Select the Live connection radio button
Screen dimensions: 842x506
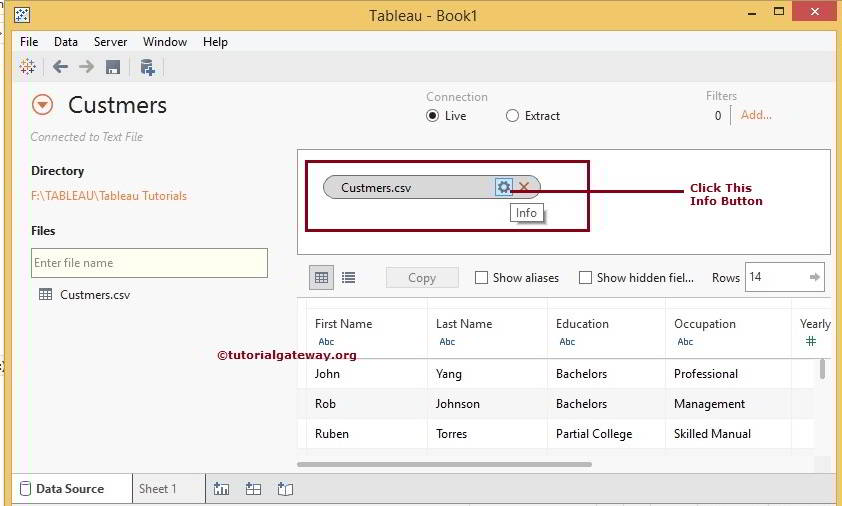432,115
